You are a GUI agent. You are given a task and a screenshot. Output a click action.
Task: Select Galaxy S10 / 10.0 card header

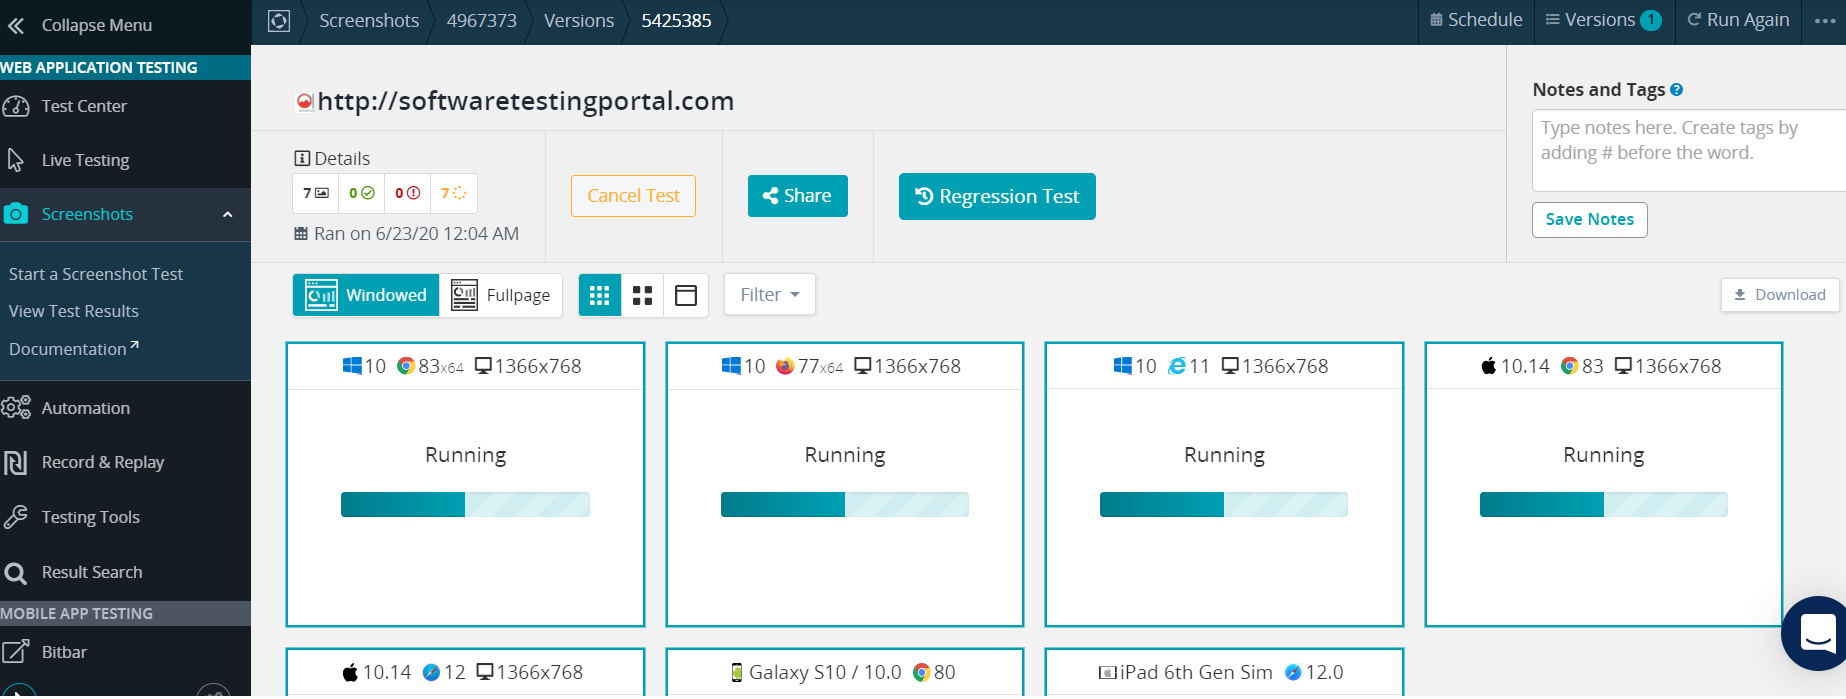(x=845, y=672)
